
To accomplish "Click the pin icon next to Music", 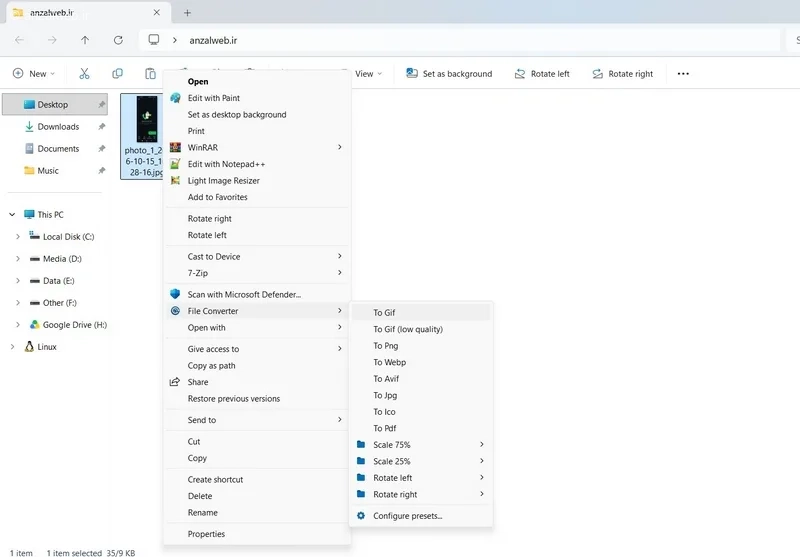I will point(102,170).
